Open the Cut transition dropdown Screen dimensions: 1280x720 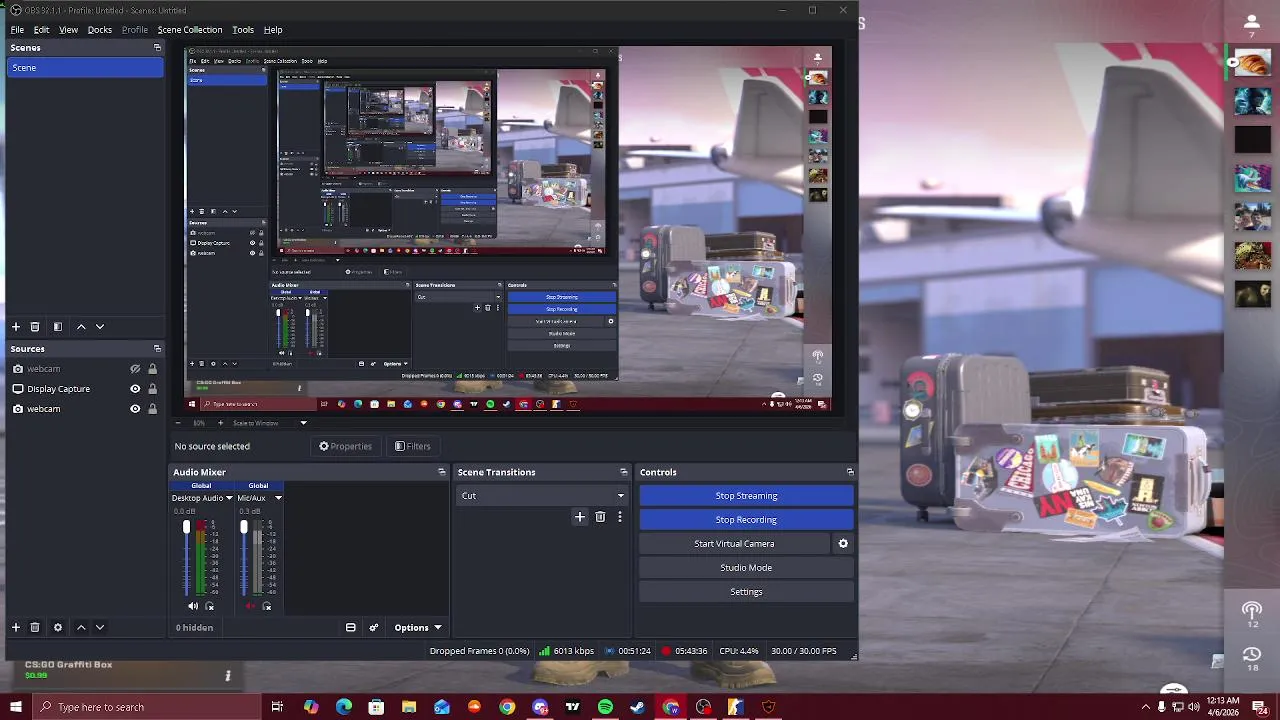click(541, 496)
